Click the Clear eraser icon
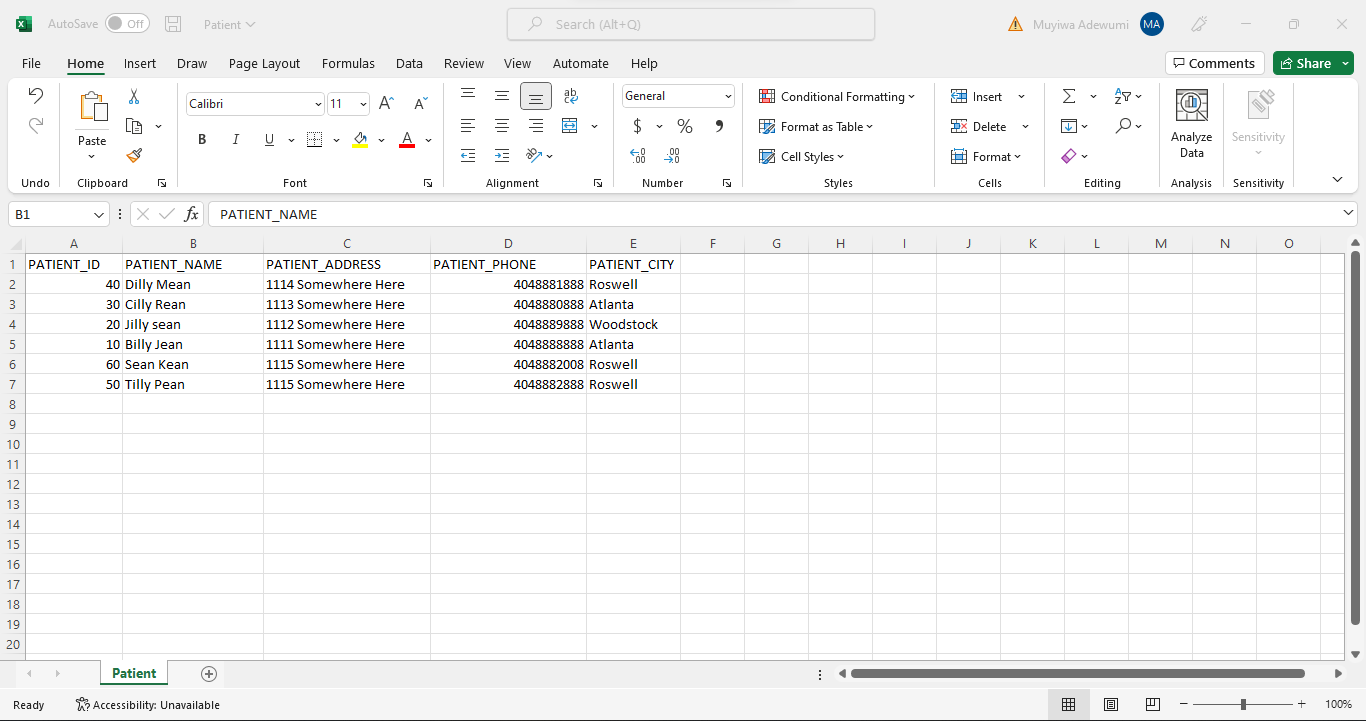This screenshot has height=721, width=1366. click(1068, 156)
